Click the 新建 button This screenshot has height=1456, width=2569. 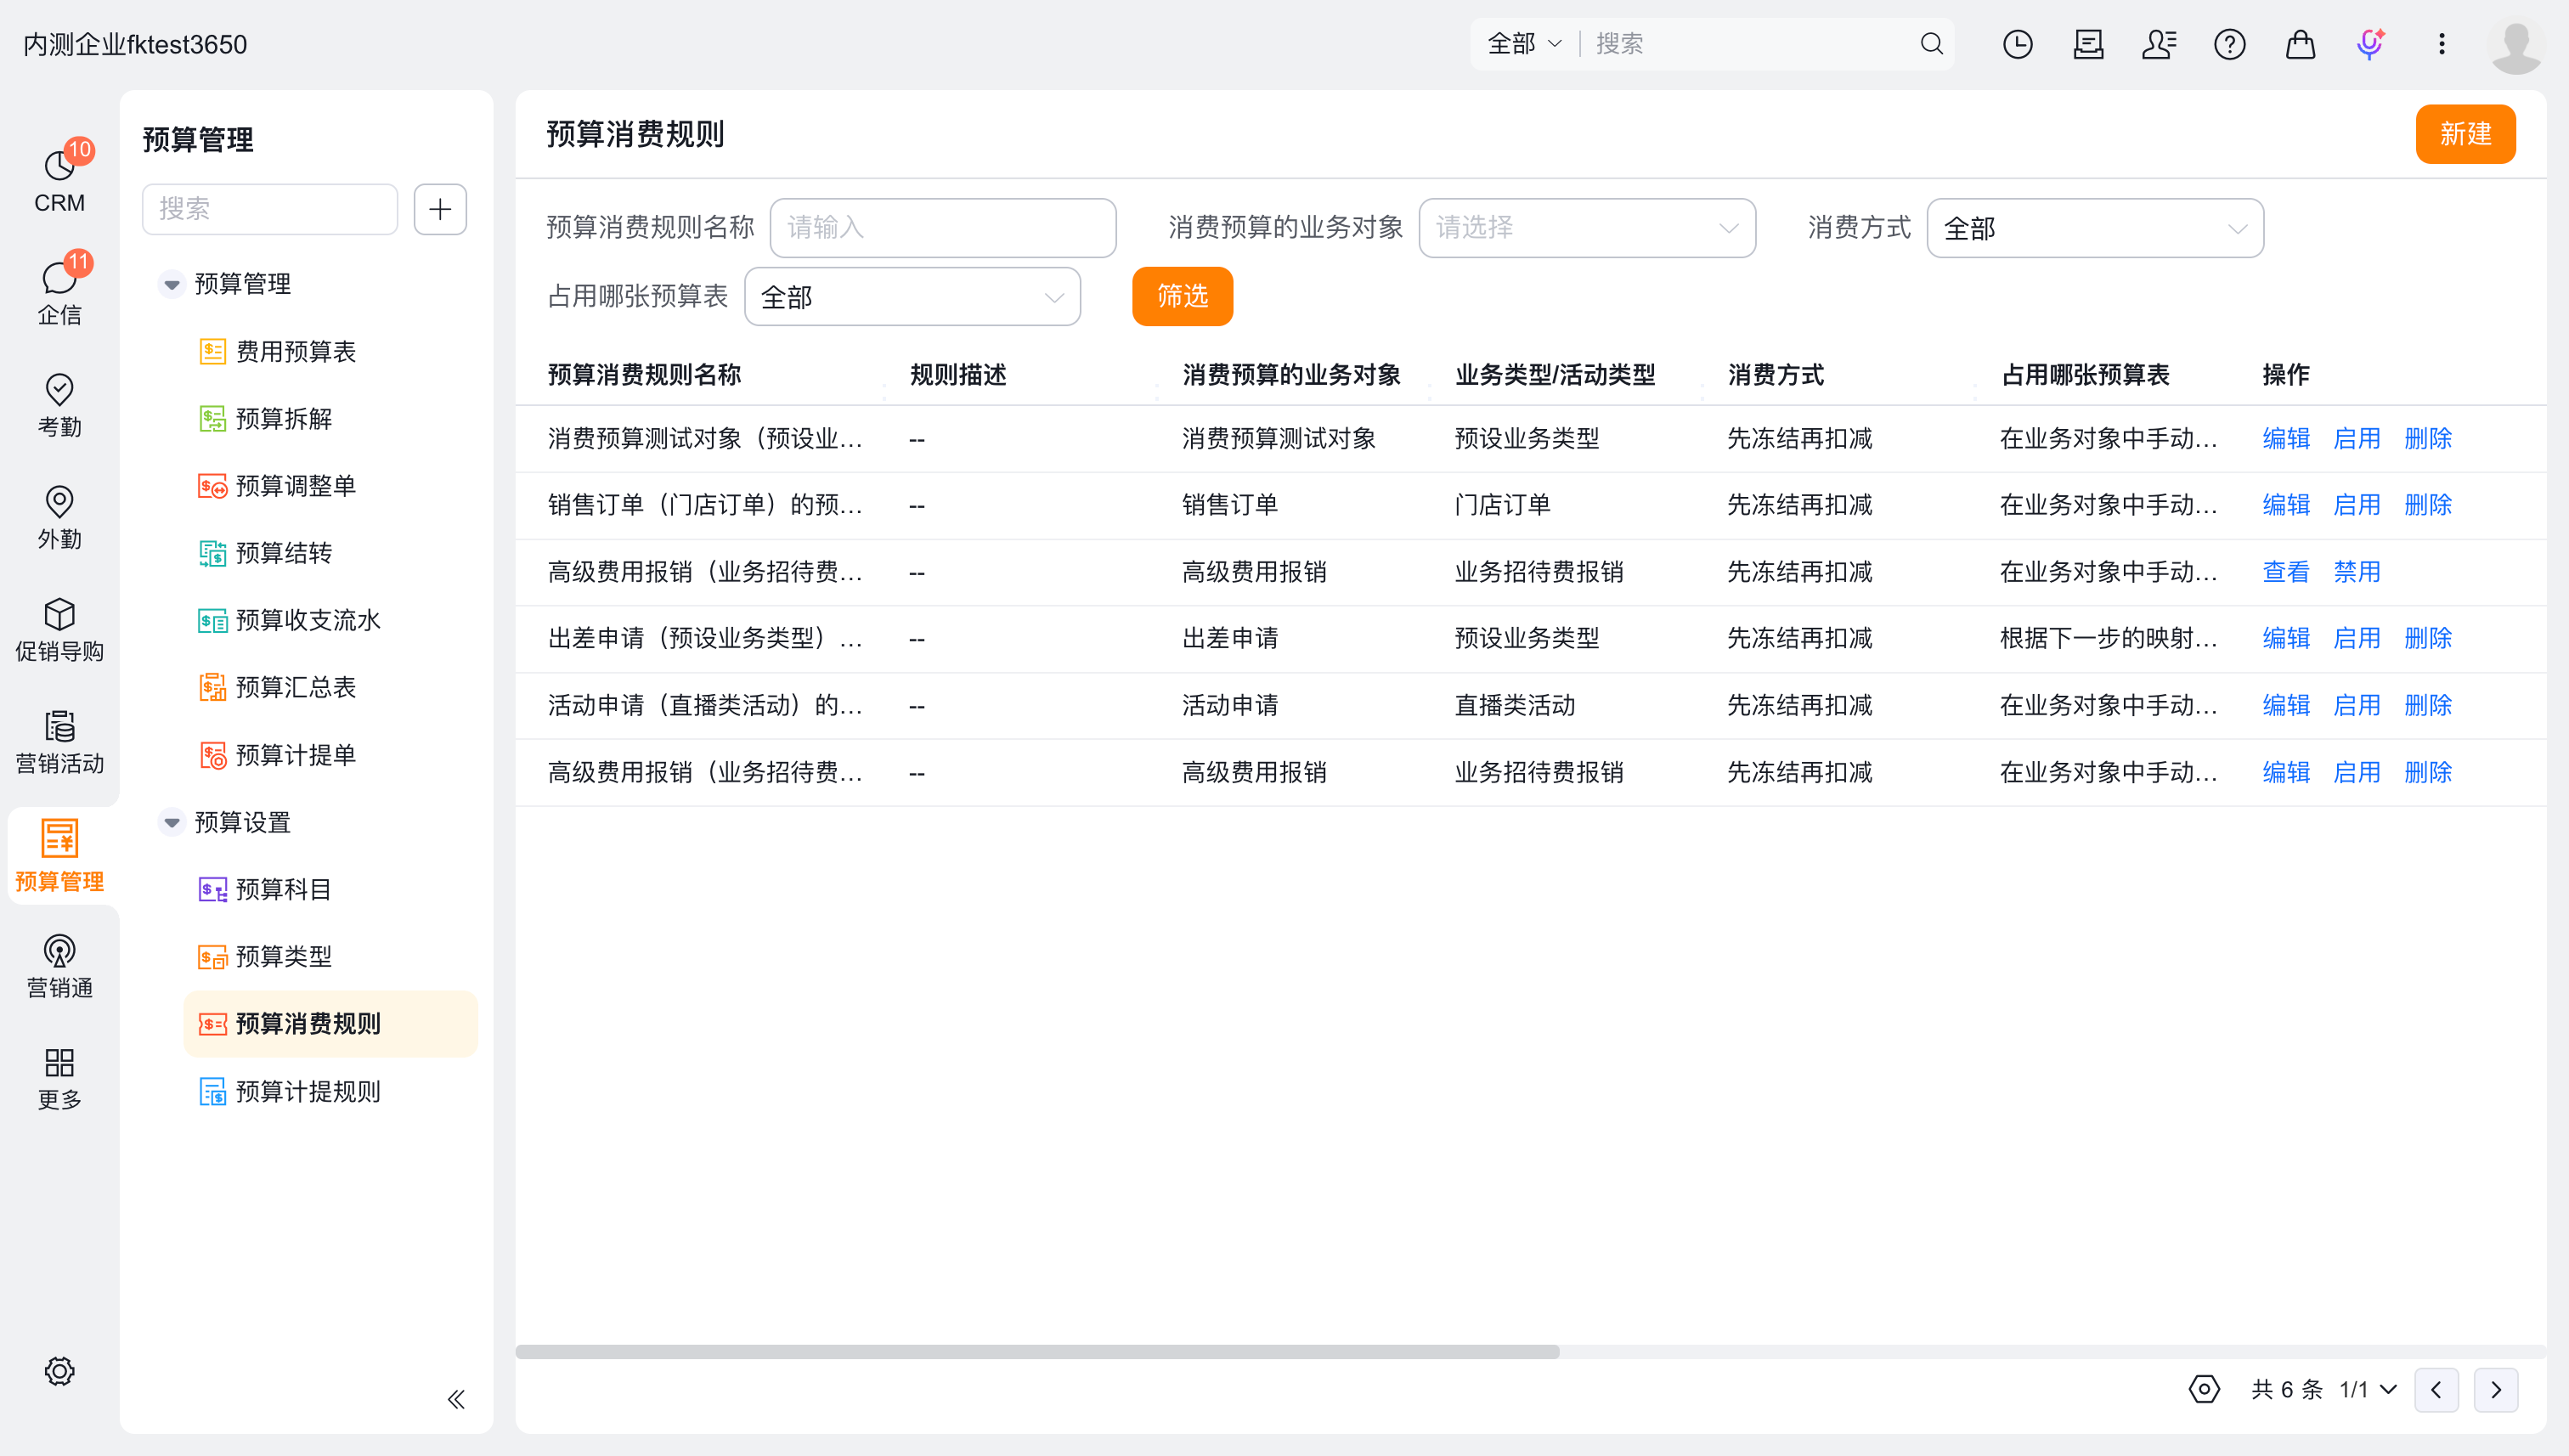pos(2465,134)
